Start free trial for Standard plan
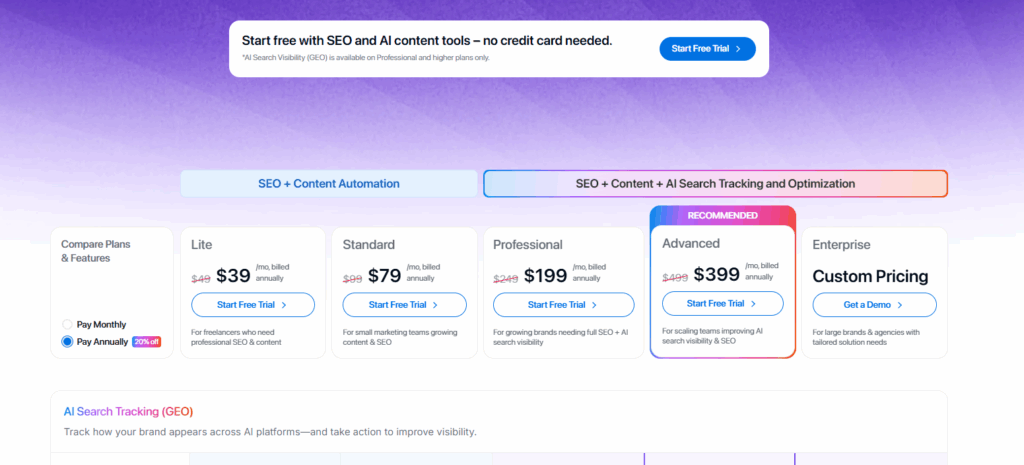Screen dimensions: 1024x465 404,305
